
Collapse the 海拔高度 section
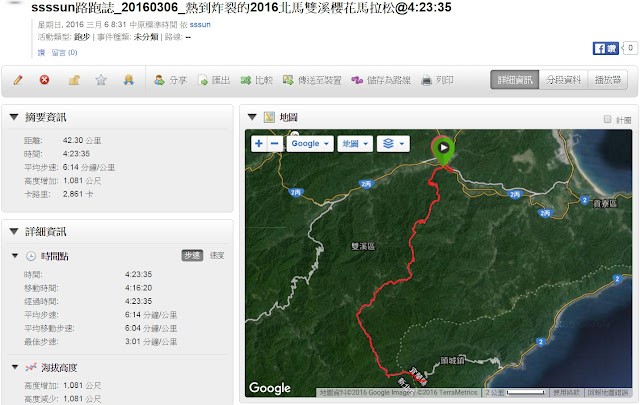(x=15, y=367)
